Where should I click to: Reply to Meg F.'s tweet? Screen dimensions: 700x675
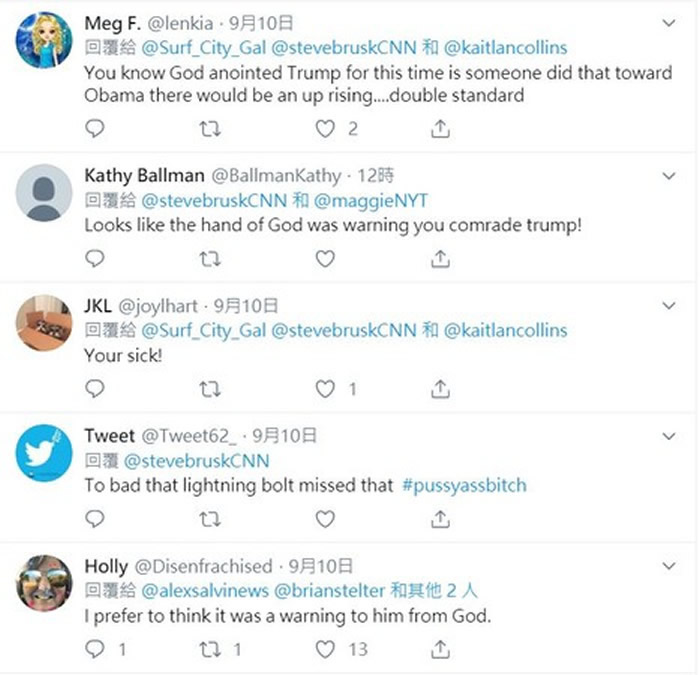tap(94, 128)
